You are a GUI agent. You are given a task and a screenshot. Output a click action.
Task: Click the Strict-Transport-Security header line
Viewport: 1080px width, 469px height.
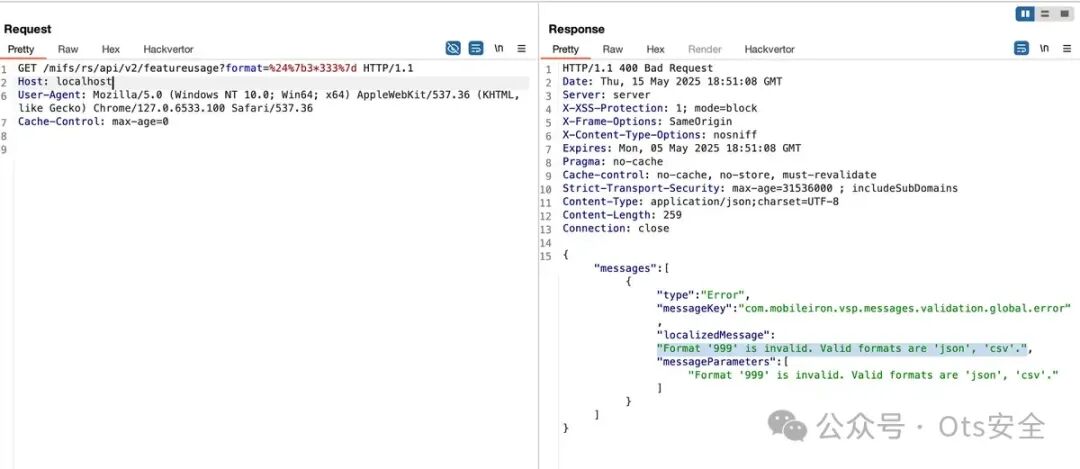coord(760,189)
